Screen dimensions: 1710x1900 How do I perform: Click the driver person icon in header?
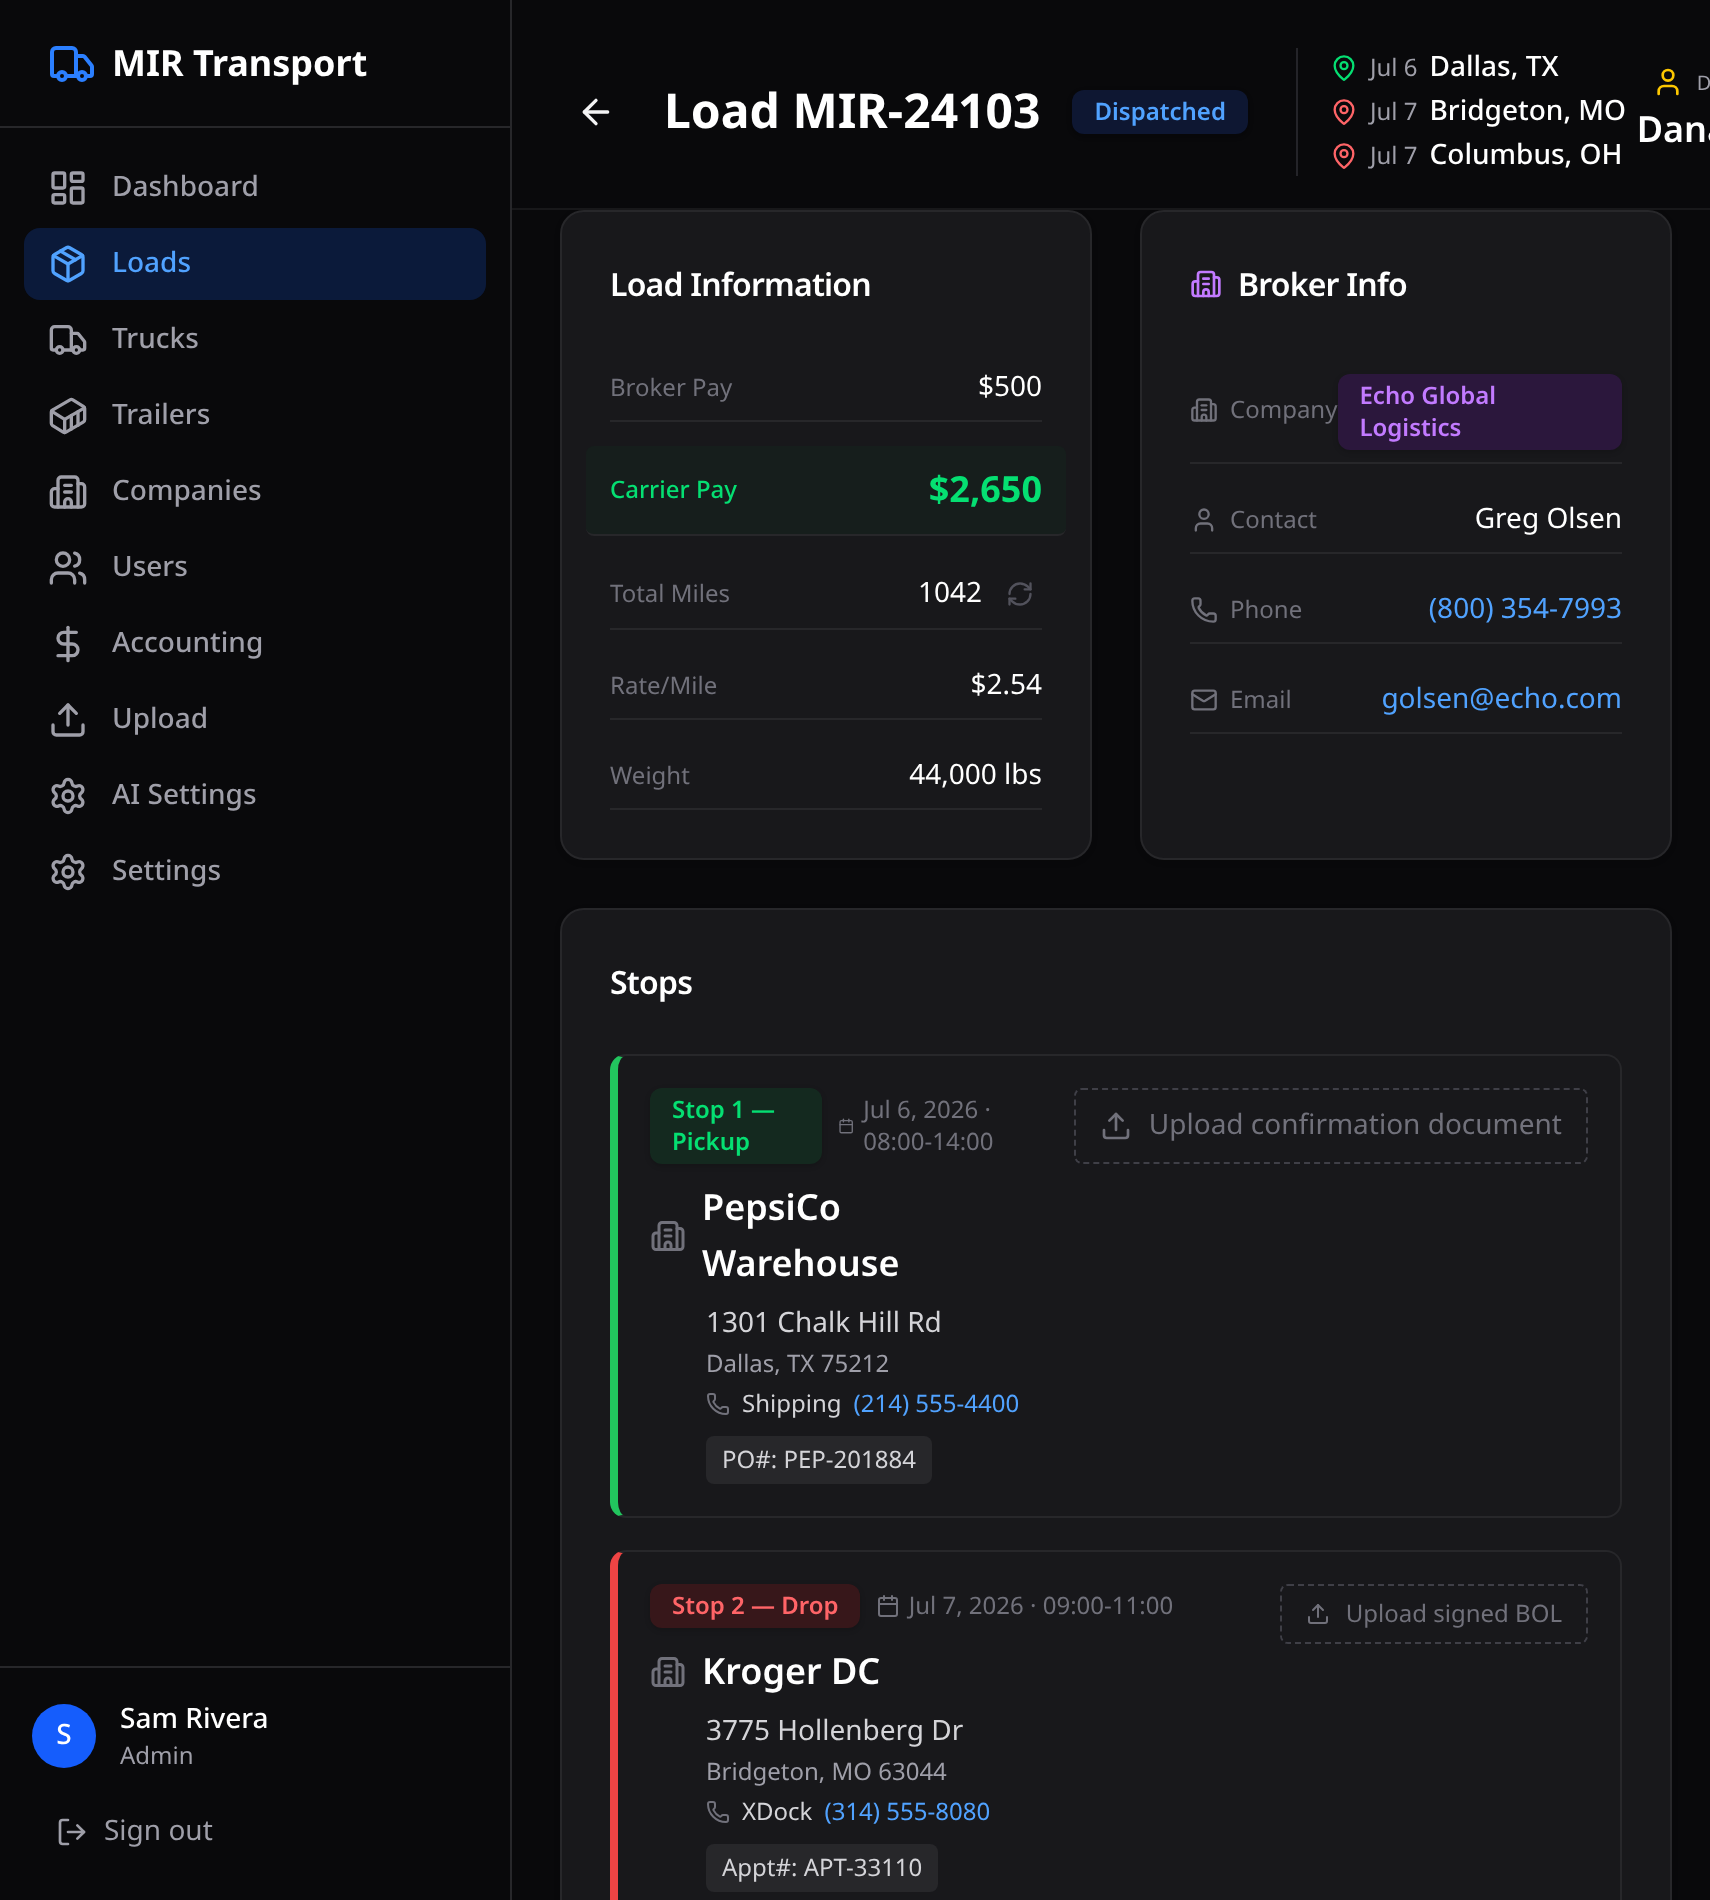[x=1667, y=82]
